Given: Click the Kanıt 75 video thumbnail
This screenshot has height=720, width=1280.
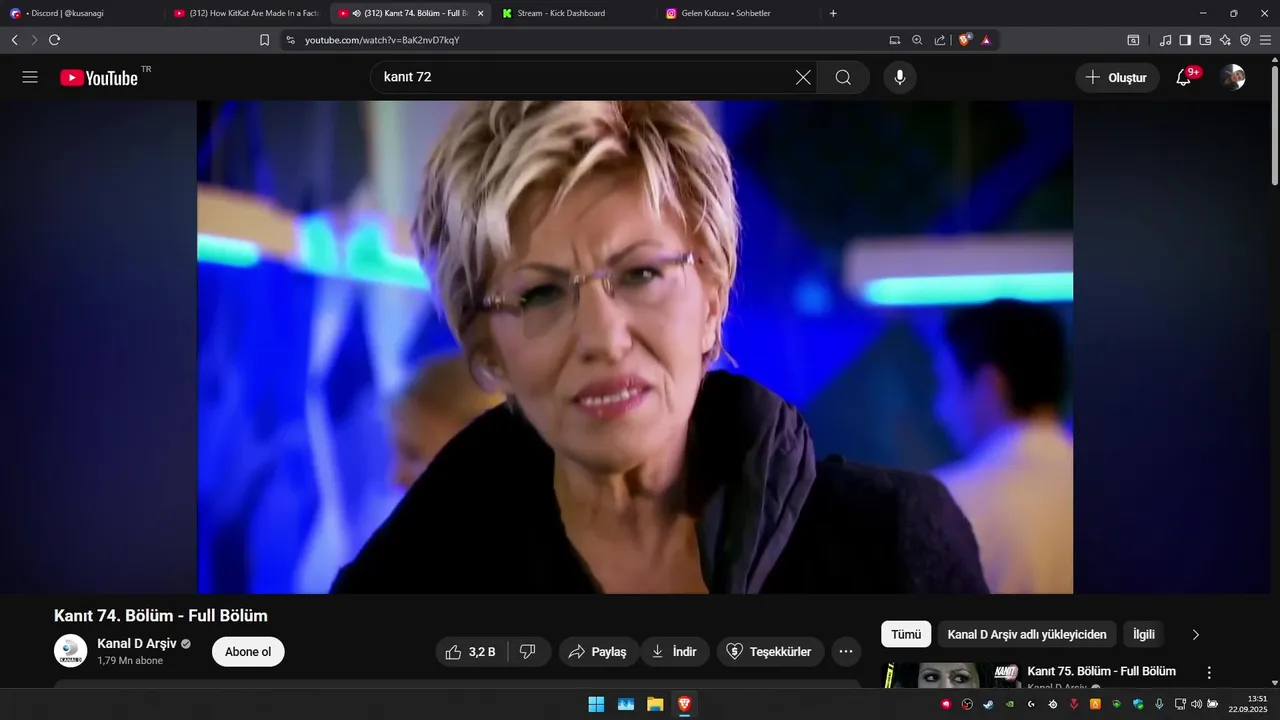Looking at the screenshot, I should (950, 675).
